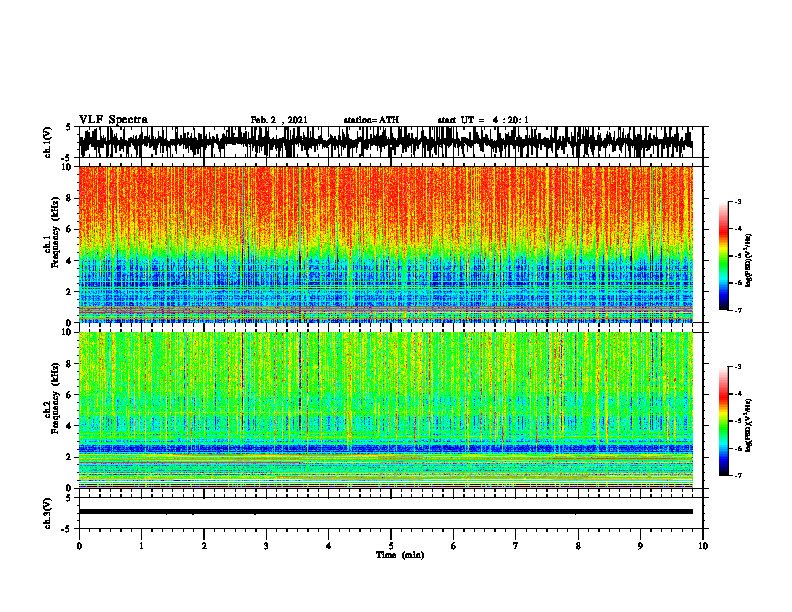This screenshot has width=792, height=612.
Task: Click the ch.1 voltage waveform trace
Action: [x=385, y=142]
